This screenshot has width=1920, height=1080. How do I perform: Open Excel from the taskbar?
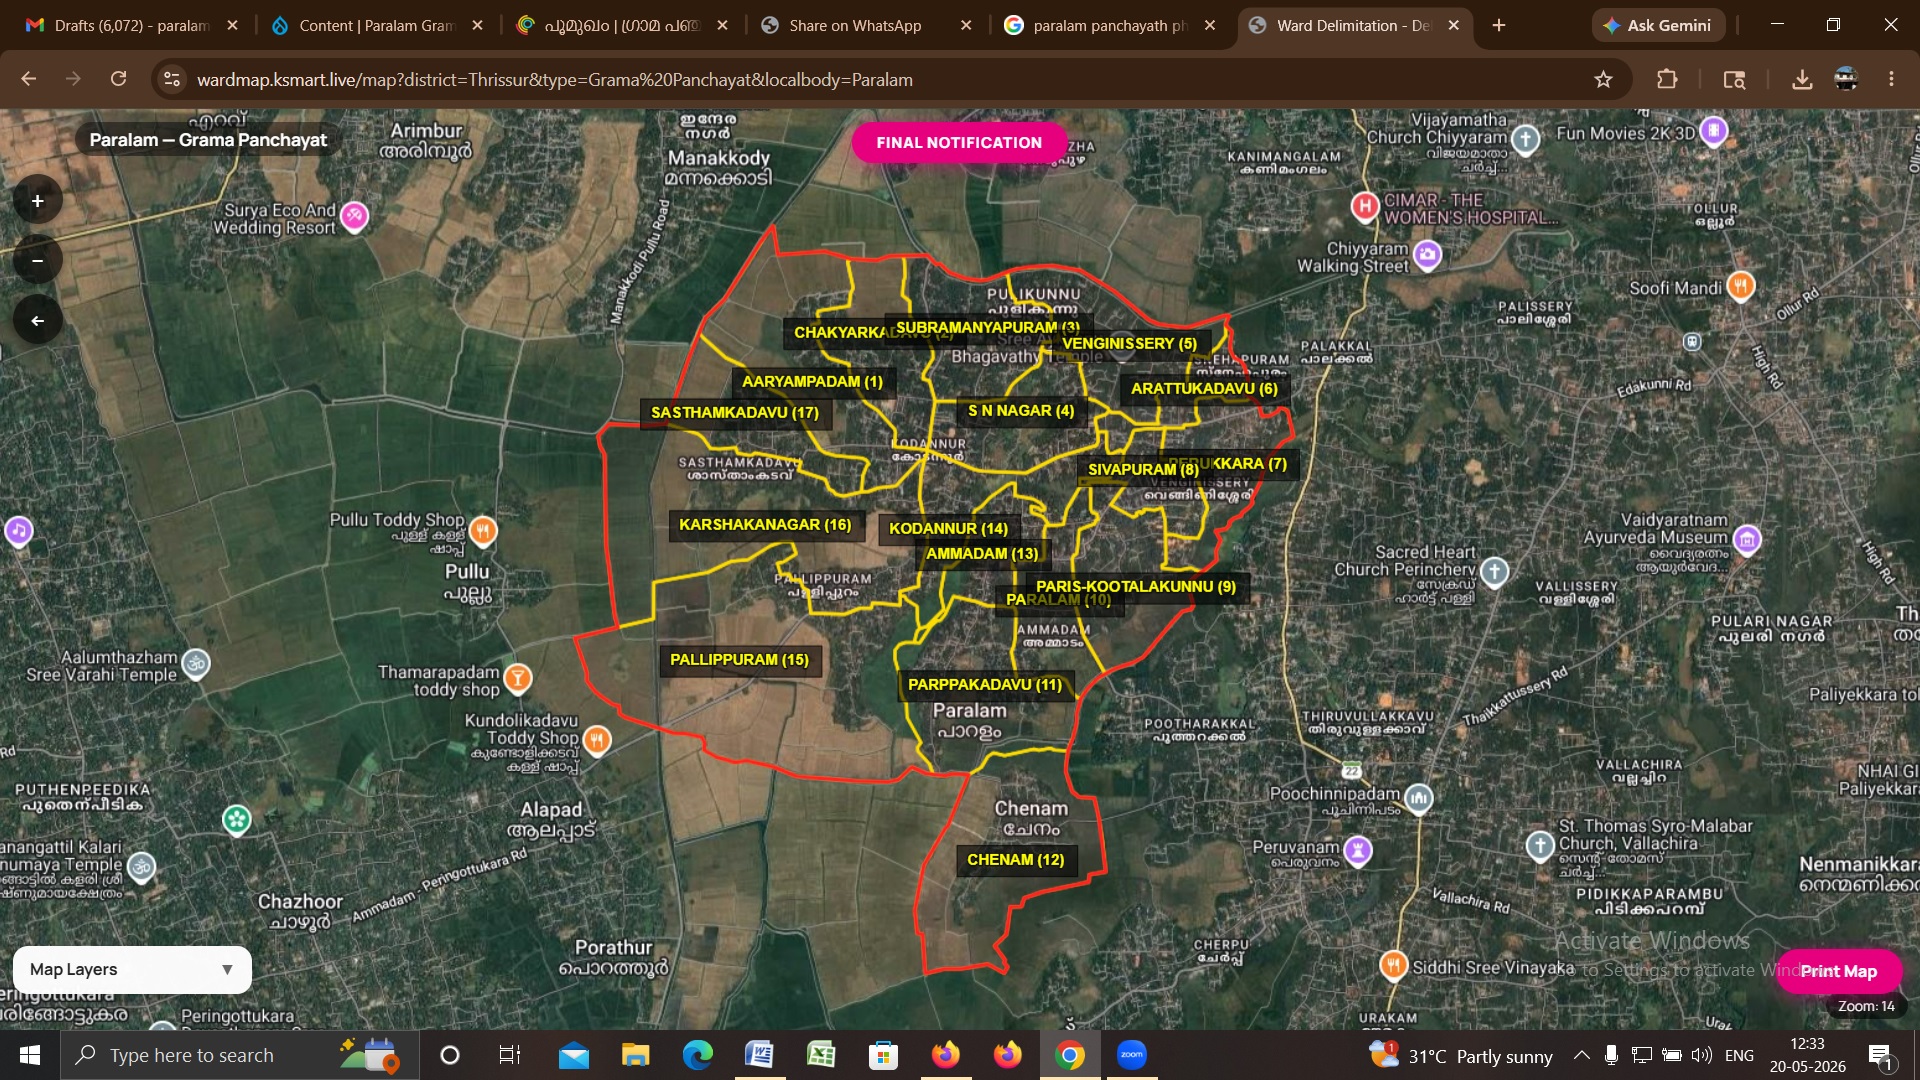tap(821, 1055)
